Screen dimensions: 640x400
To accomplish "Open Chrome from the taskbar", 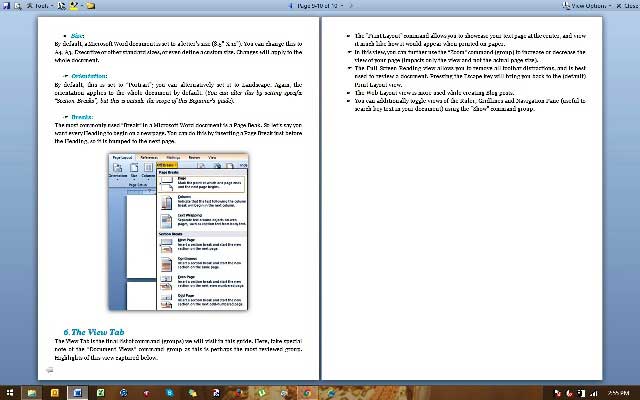I will (307, 393).
